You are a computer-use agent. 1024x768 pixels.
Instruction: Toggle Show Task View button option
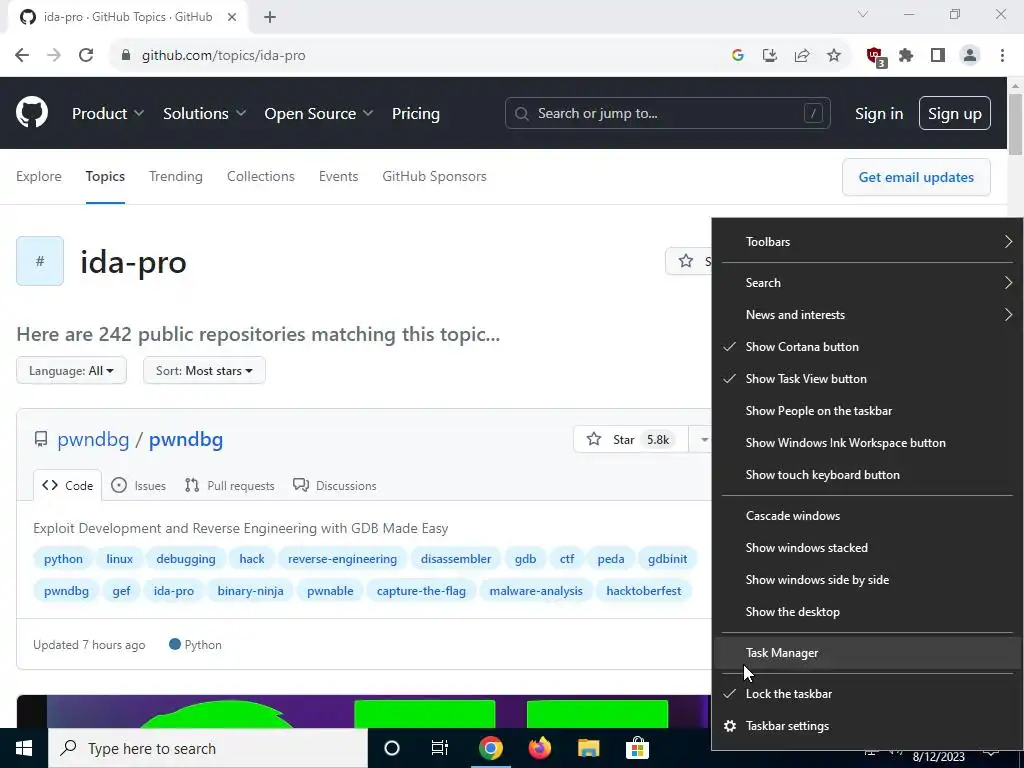(867, 379)
